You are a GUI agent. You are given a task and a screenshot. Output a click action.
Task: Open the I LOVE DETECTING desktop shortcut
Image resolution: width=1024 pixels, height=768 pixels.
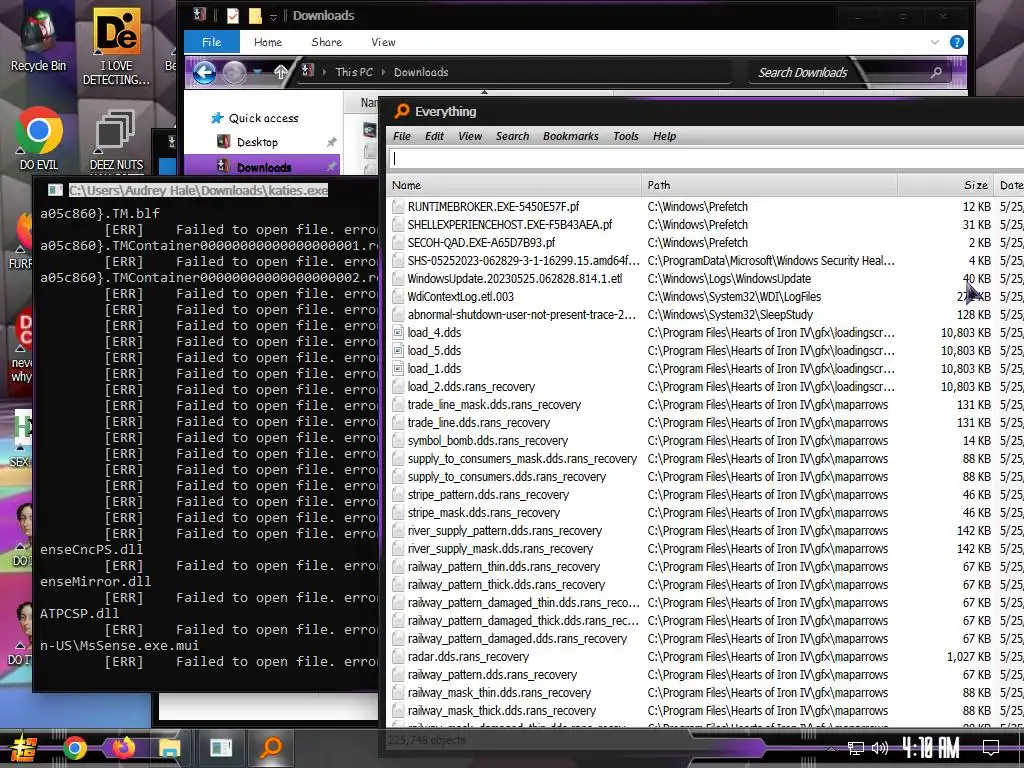(116, 47)
